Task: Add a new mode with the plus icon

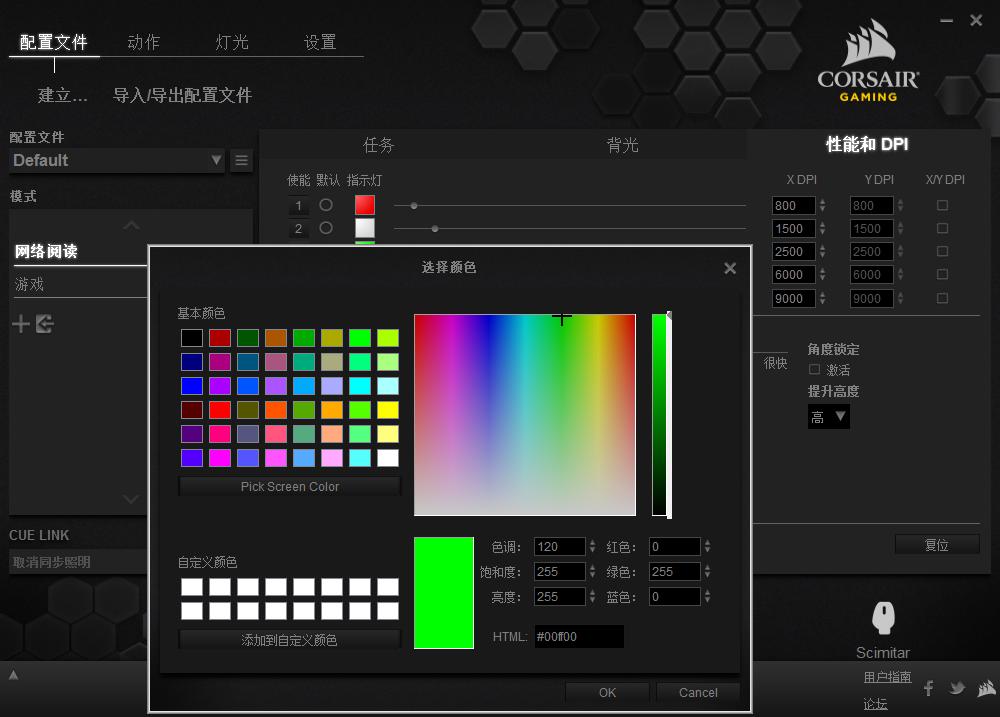Action: coord(20,323)
